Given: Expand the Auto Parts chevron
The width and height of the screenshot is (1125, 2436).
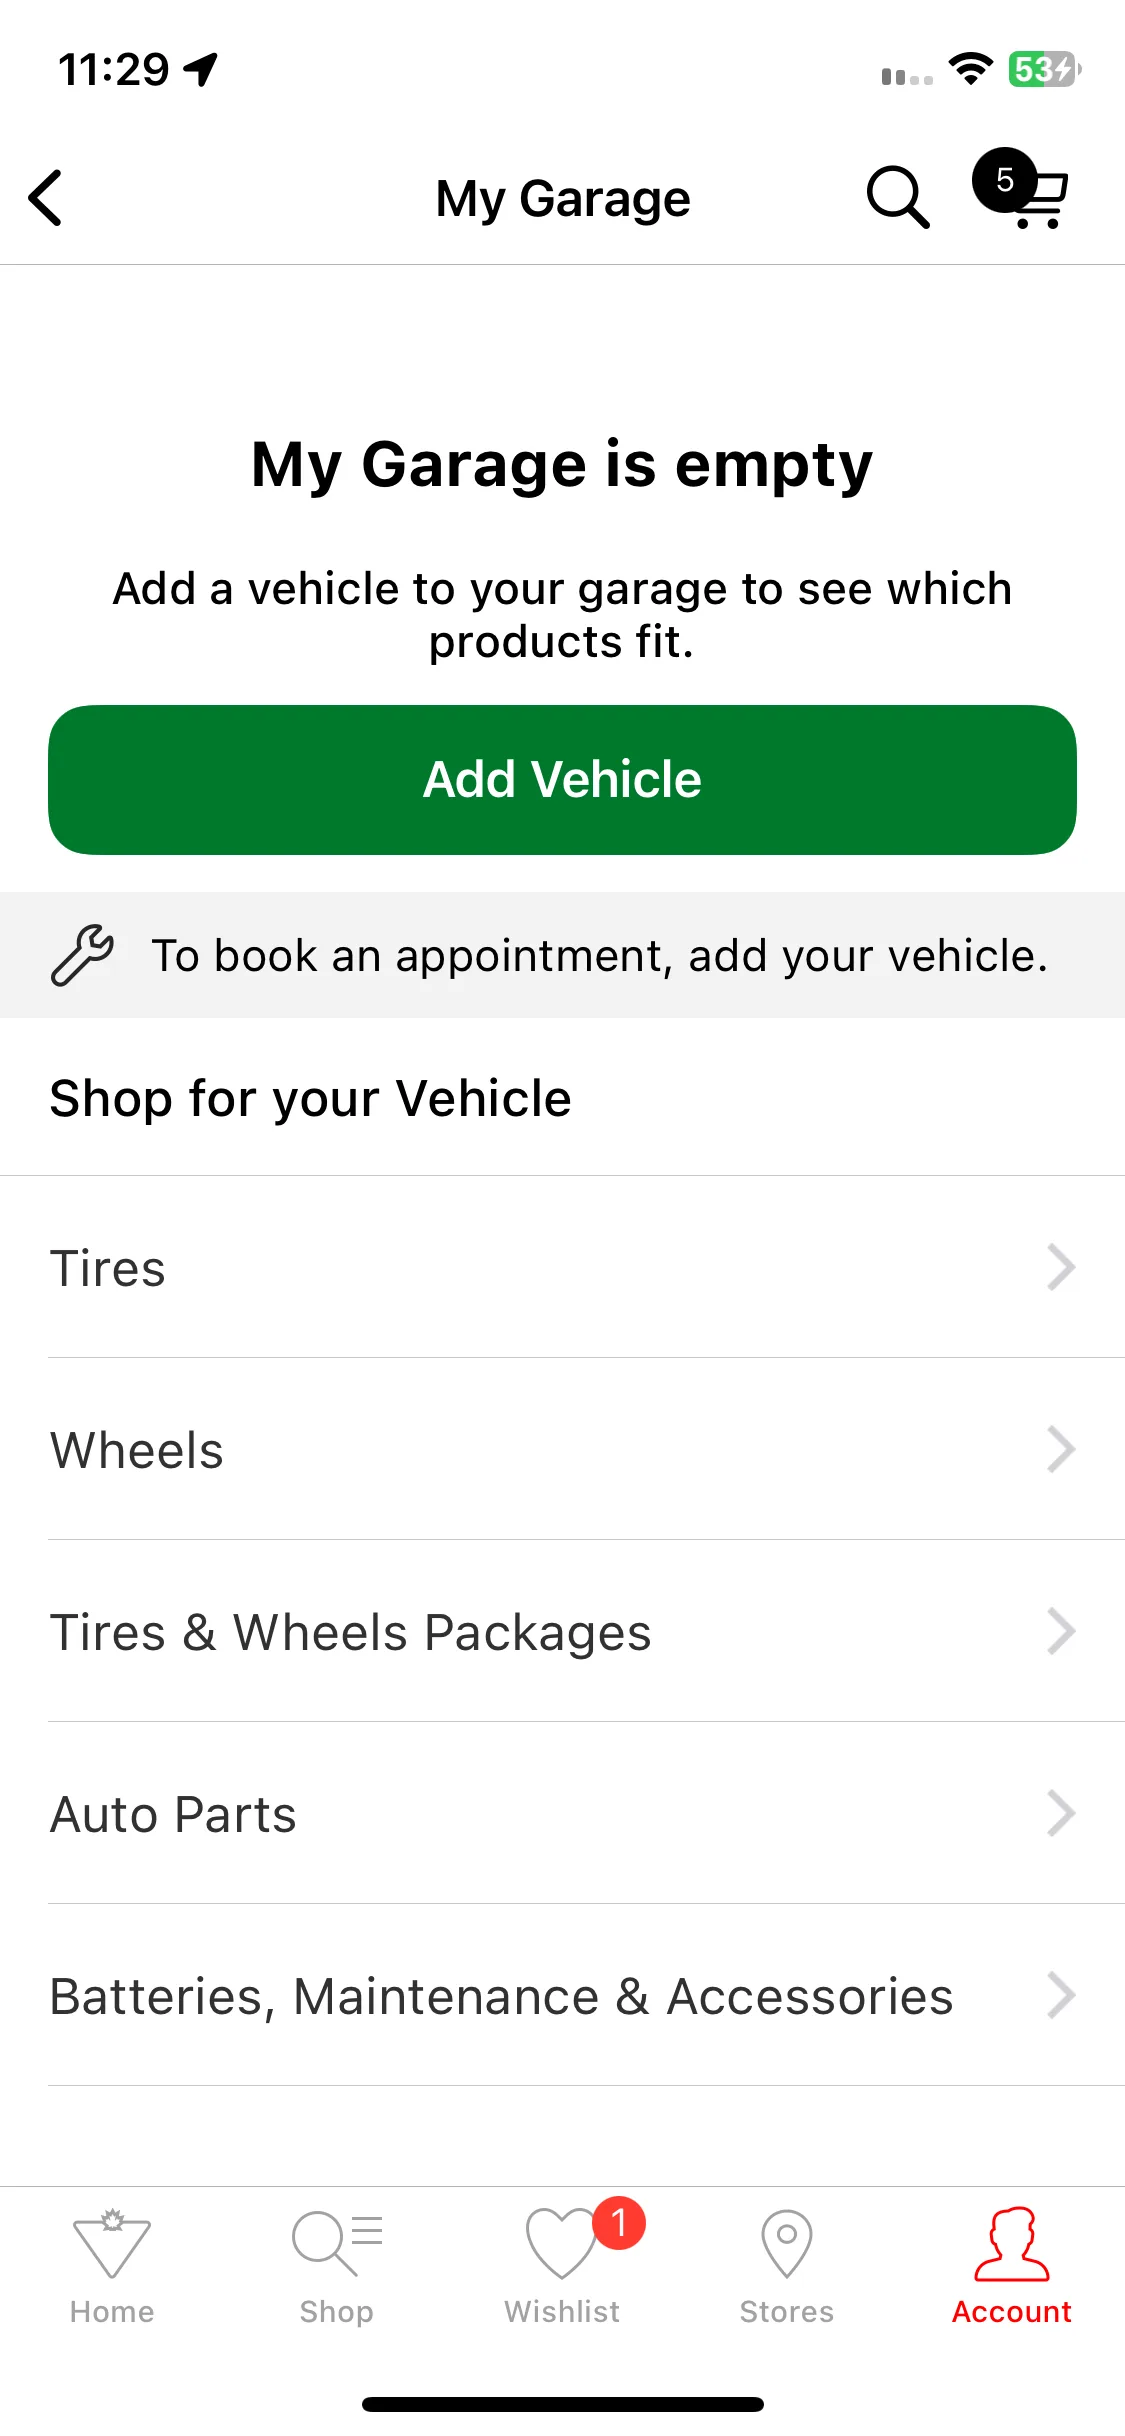Looking at the screenshot, I should click(x=1061, y=1813).
